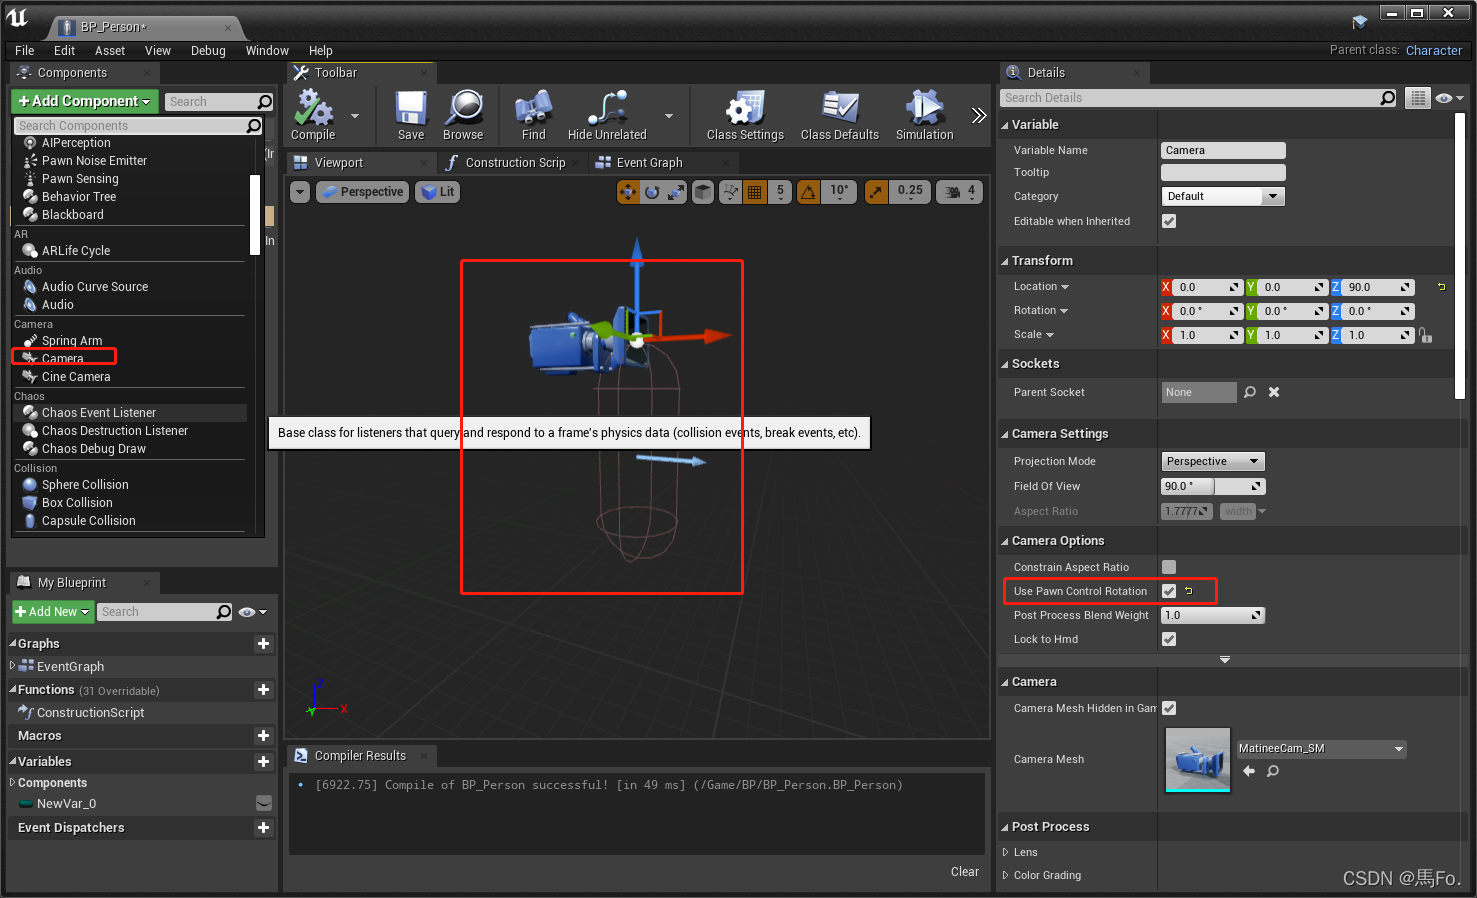Open the MatineeCam_SM camera mesh dropdown

1320,748
